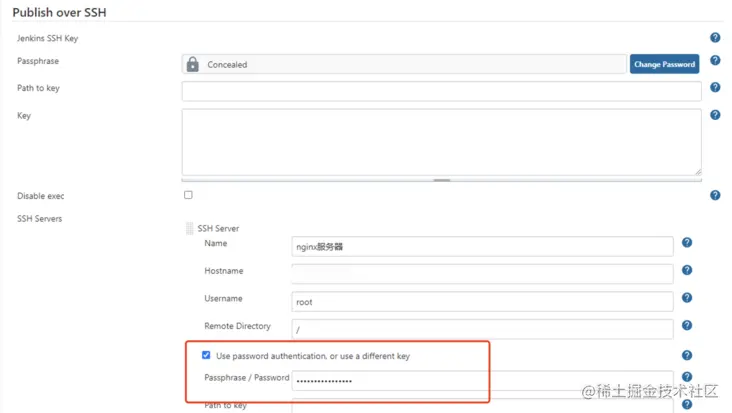Image resolution: width=732 pixels, height=413 pixels.
Task: Grab the SSH Server drag handle
Action: pos(189,228)
